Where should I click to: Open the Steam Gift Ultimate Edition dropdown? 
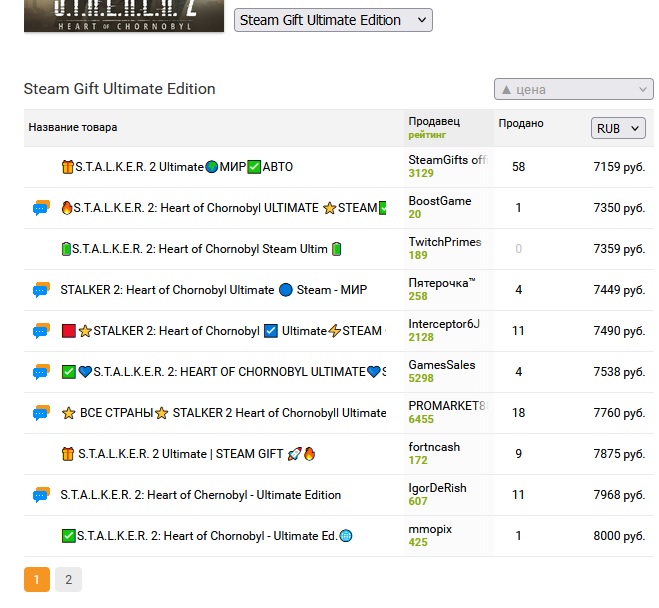[x=333, y=20]
